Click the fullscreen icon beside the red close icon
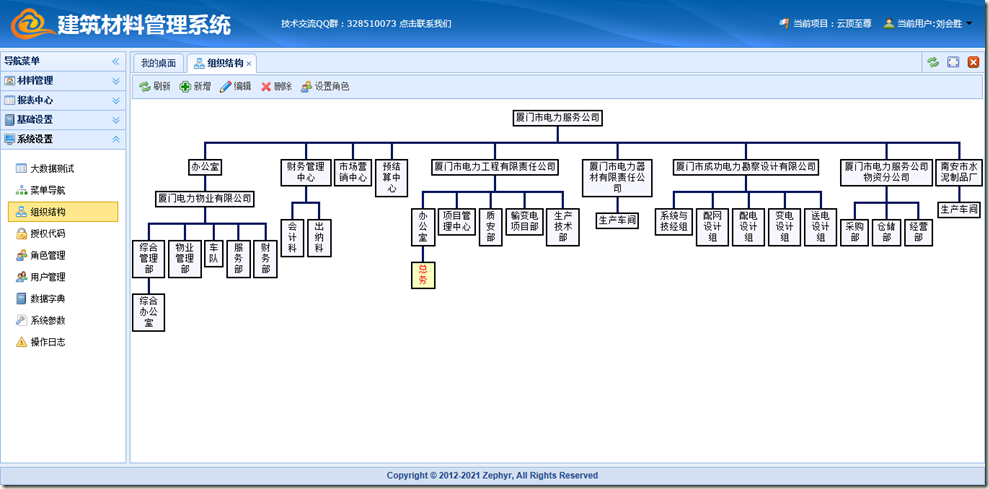The width and height of the screenshot is (989, 489). 953,62
